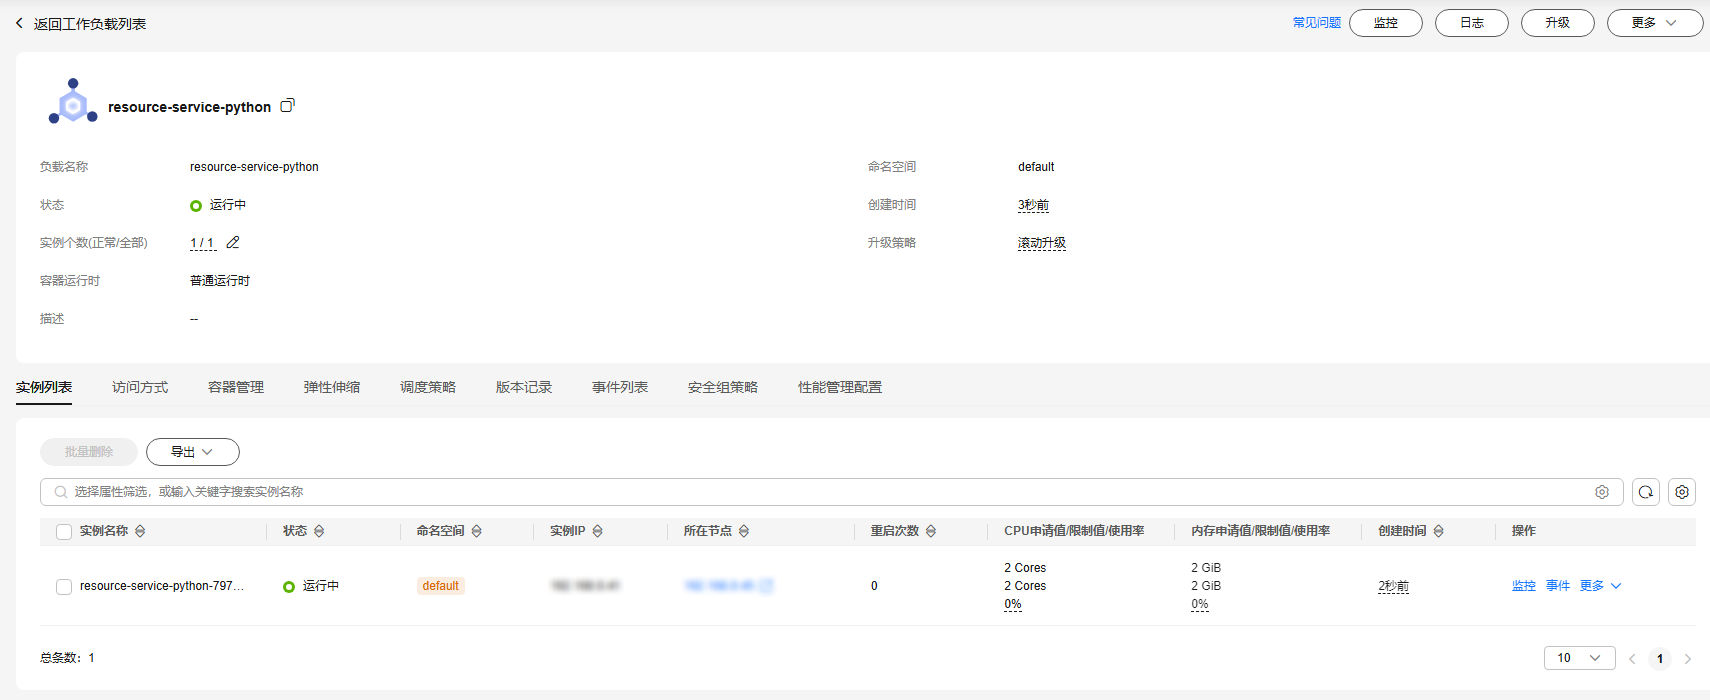Image resolution: width=1710 pixels, height=700 pixels.
Task: Expand 更多 actions in instance row
Action: [1601, 586]
